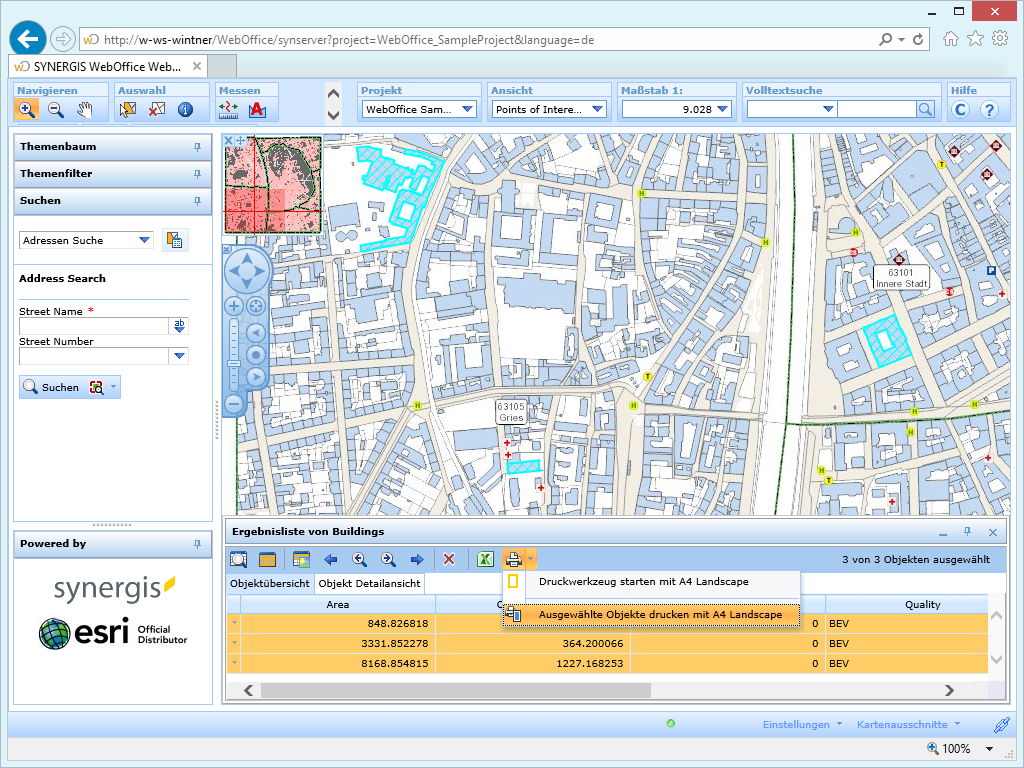The image size is (1024, 768).
Task: Export results with the Excel icon
Action: tap(485, 560)
